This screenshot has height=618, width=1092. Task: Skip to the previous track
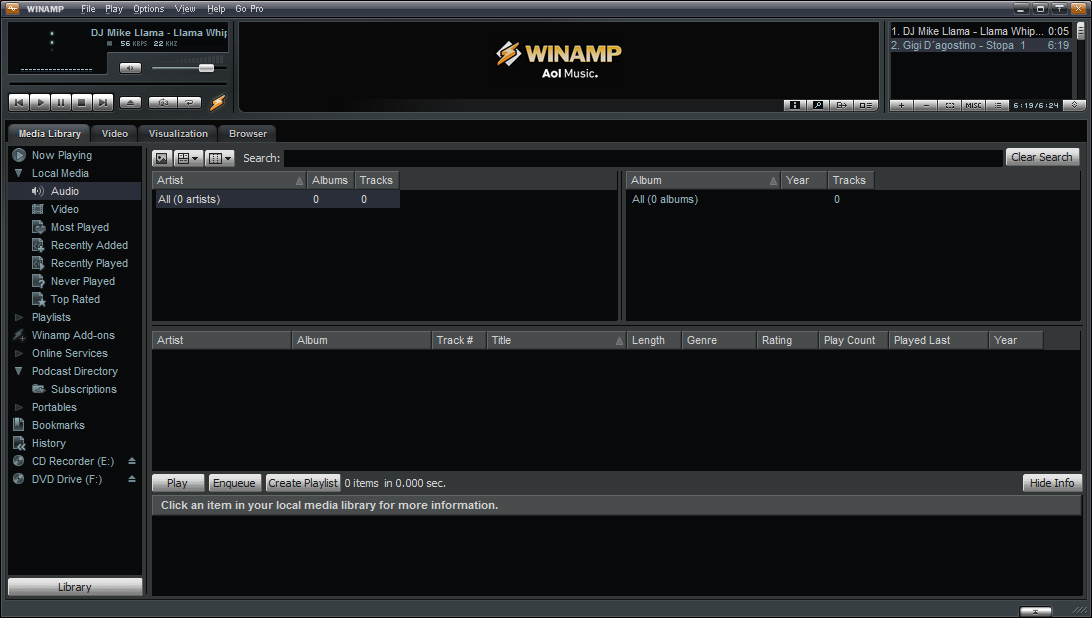point(19,102)
